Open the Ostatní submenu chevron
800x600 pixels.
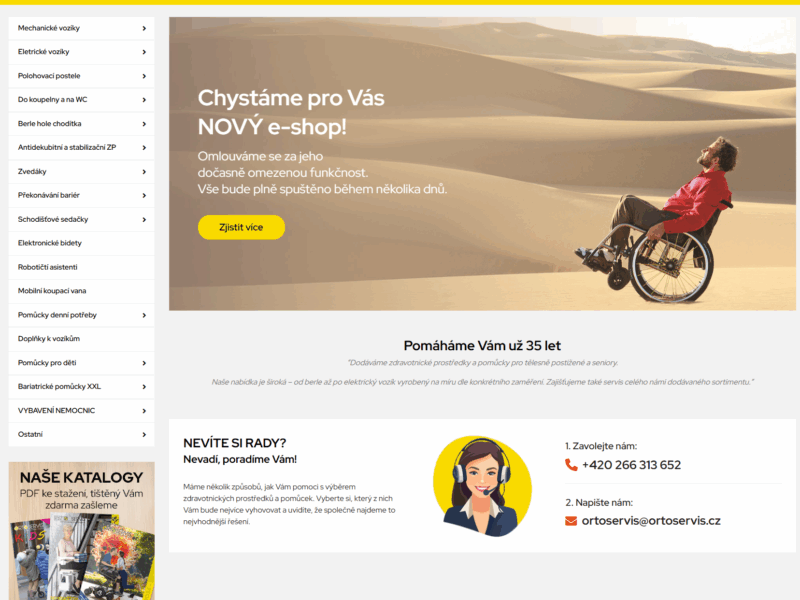[144, 435]
